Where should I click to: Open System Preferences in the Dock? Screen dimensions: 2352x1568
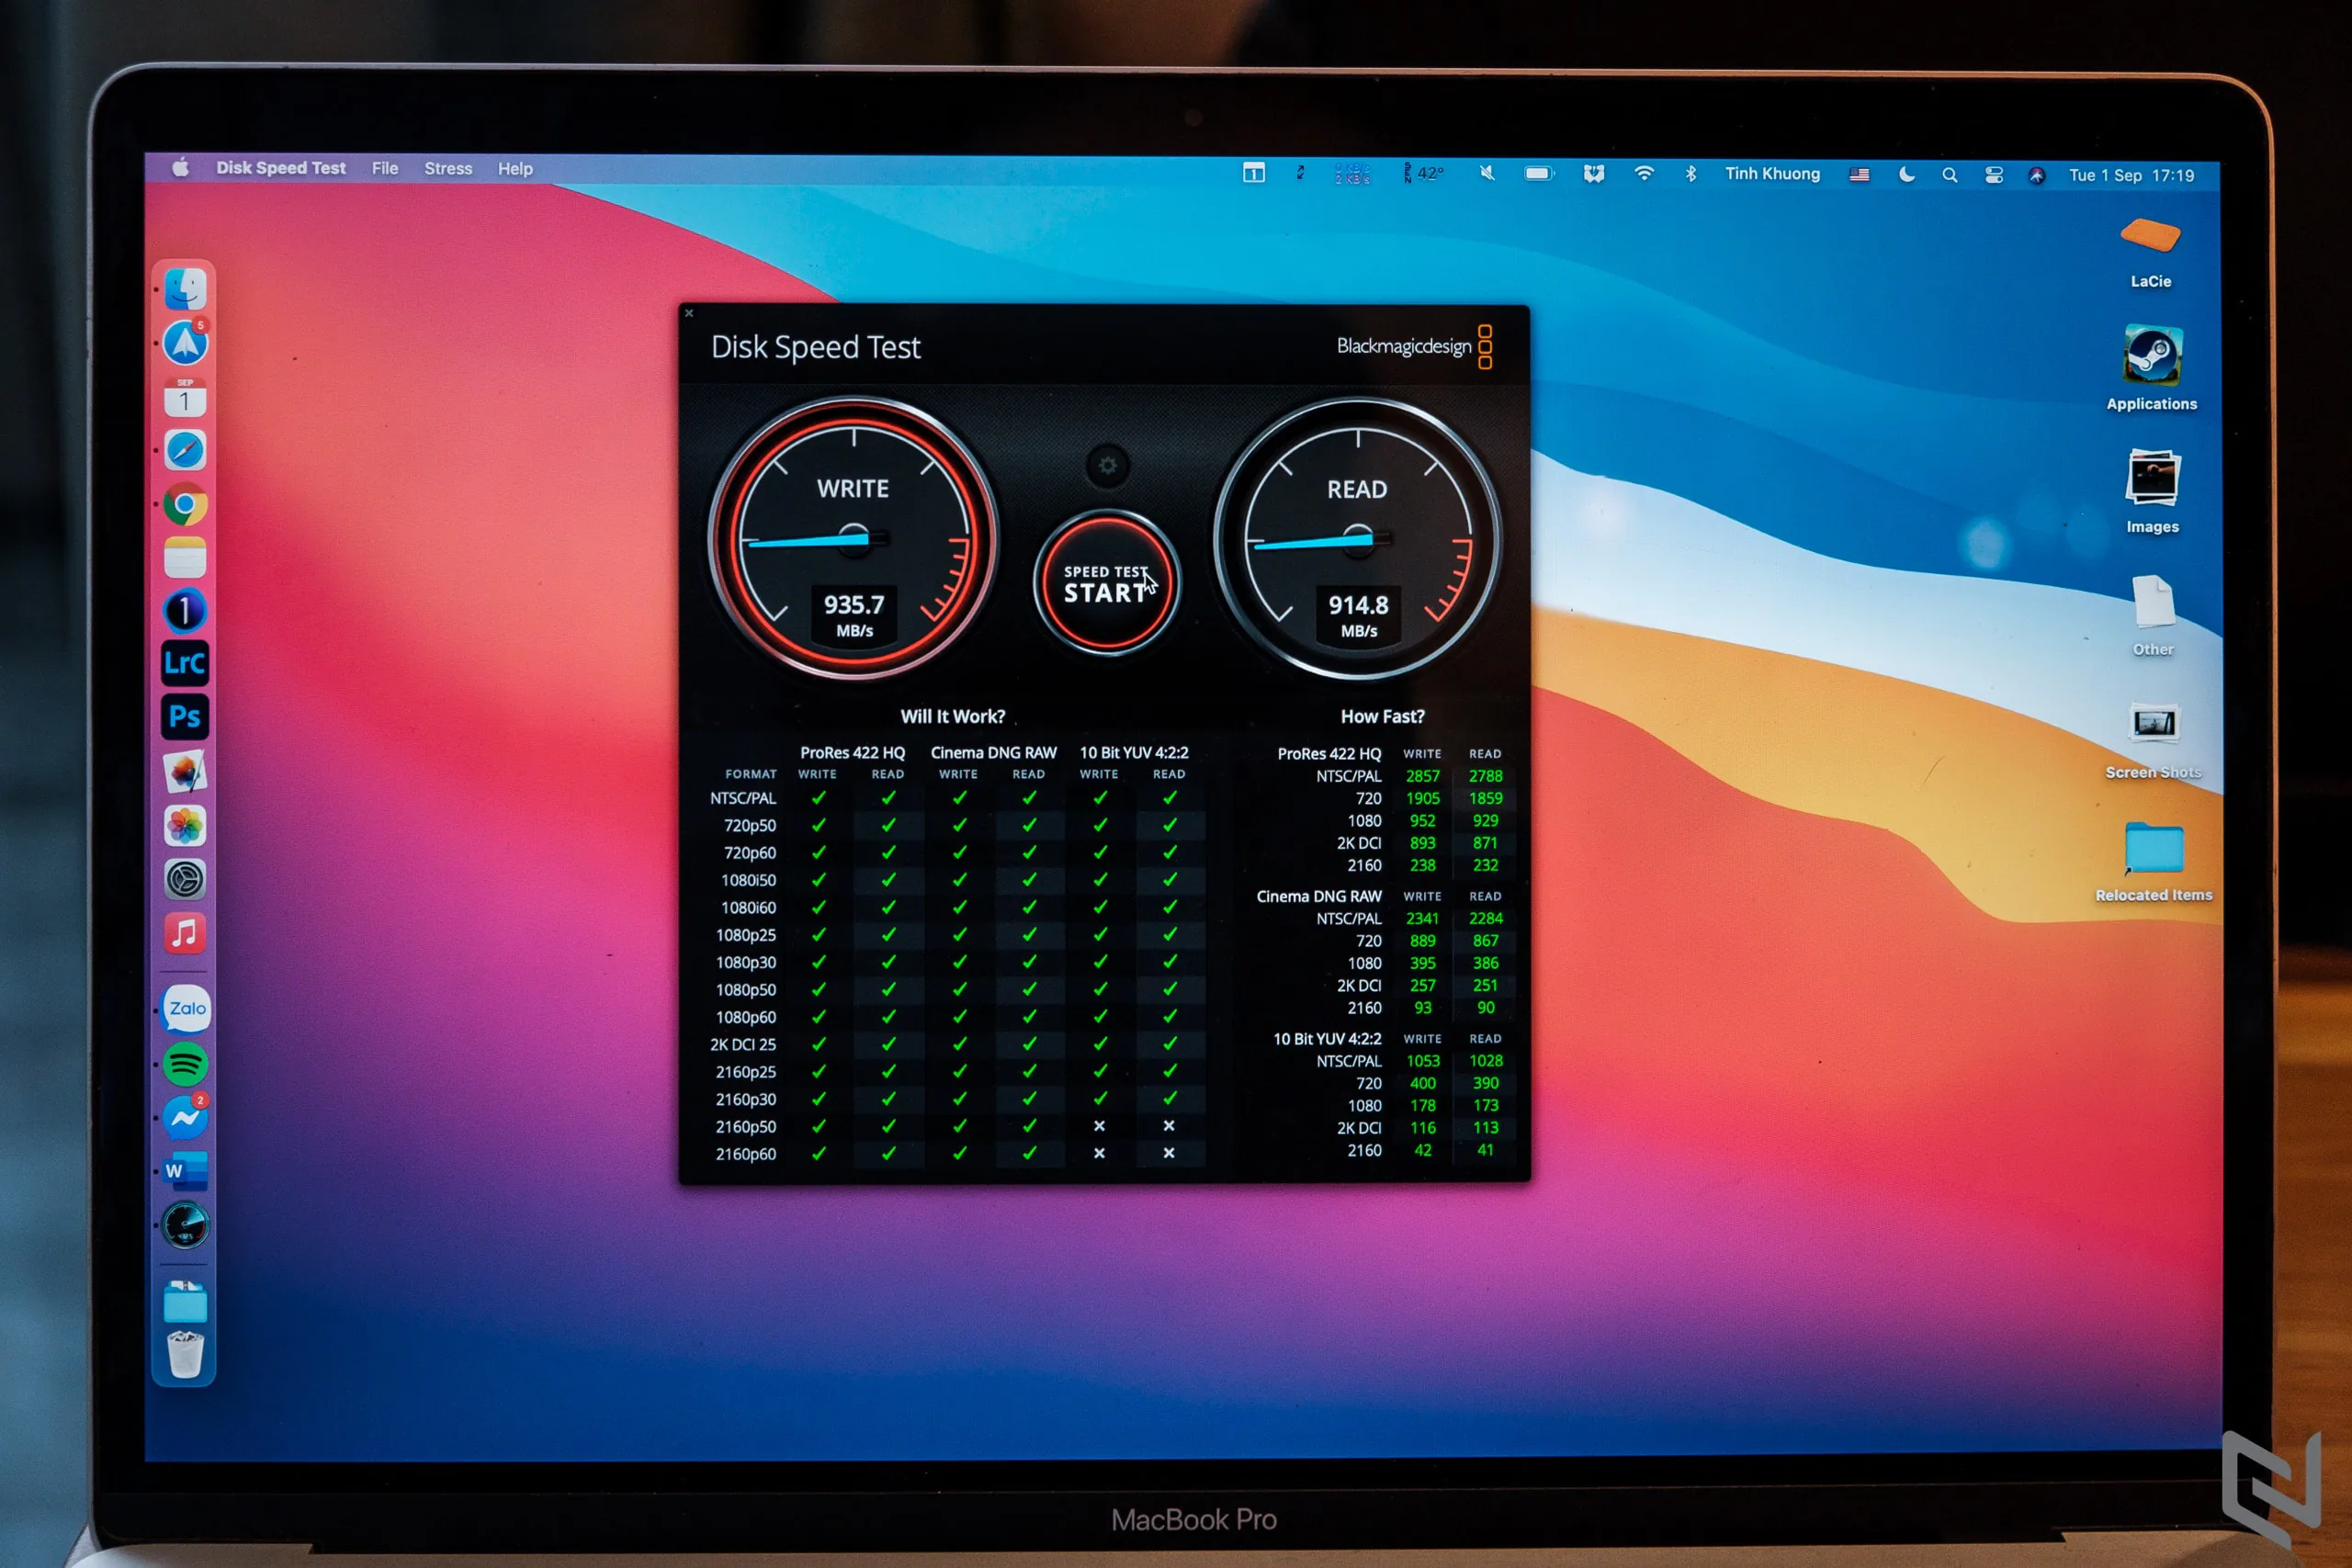tap(186, 880)
